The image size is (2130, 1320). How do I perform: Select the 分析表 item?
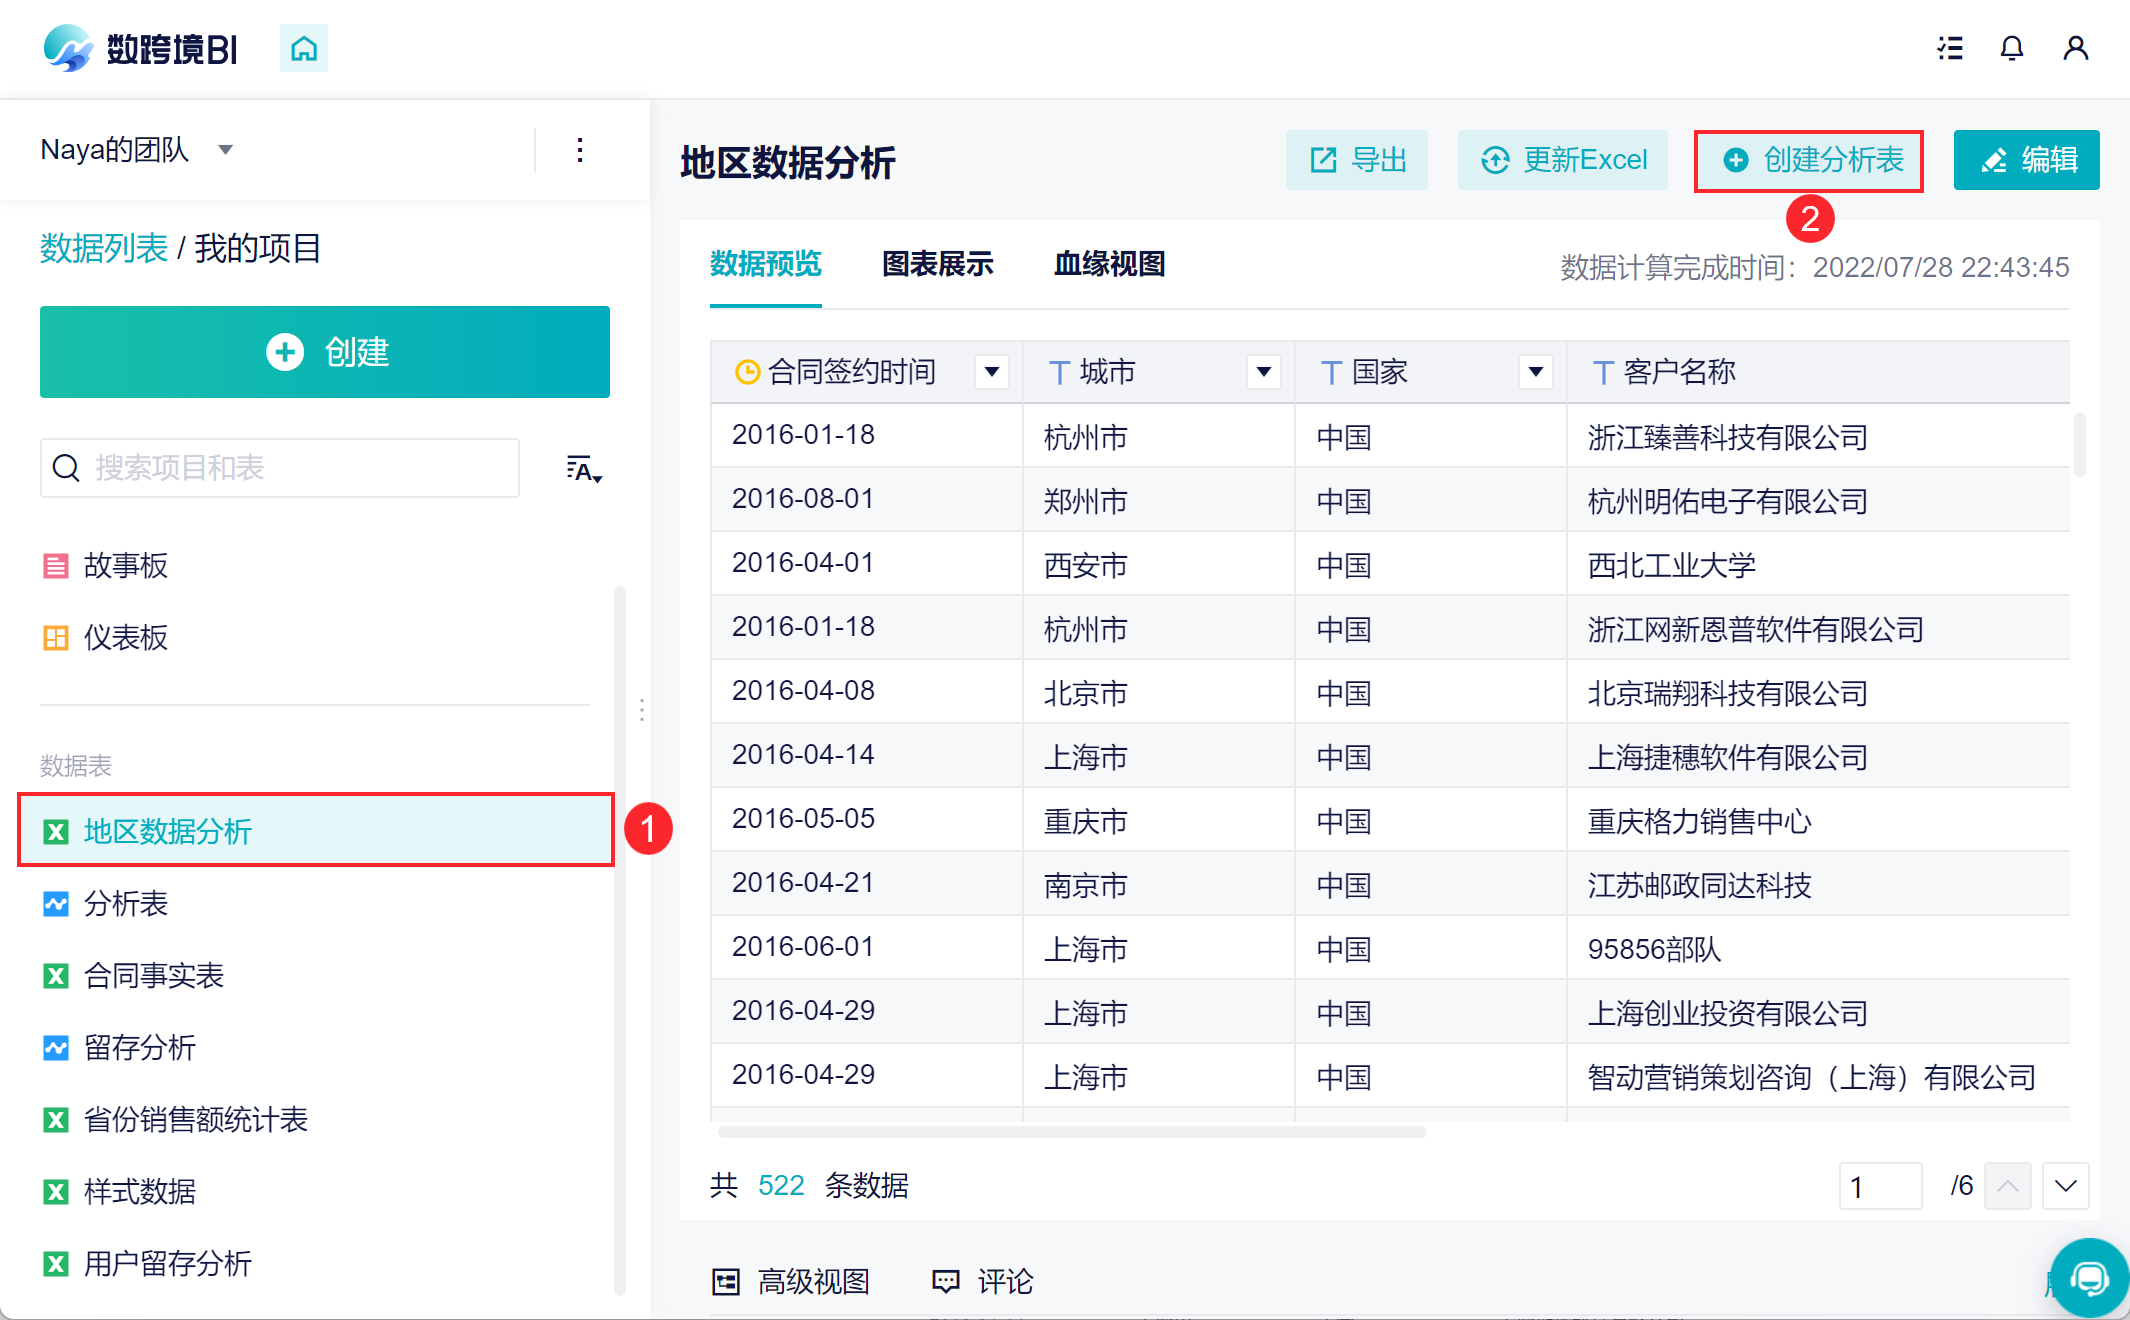click(106, 904)
